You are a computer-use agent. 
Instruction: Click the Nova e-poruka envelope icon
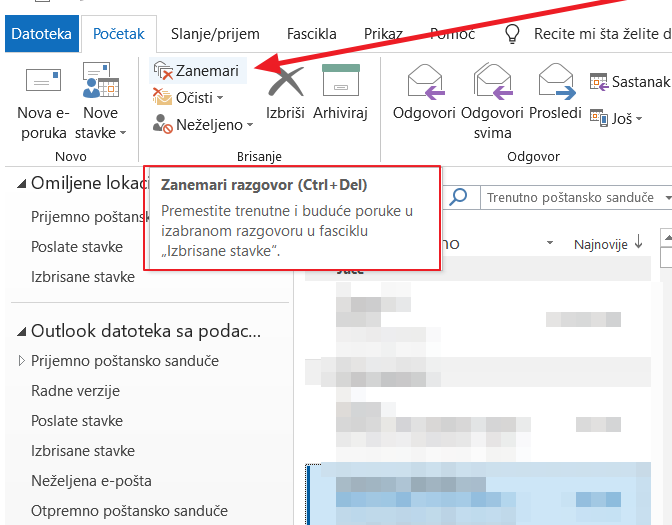(x=43, y=81)
